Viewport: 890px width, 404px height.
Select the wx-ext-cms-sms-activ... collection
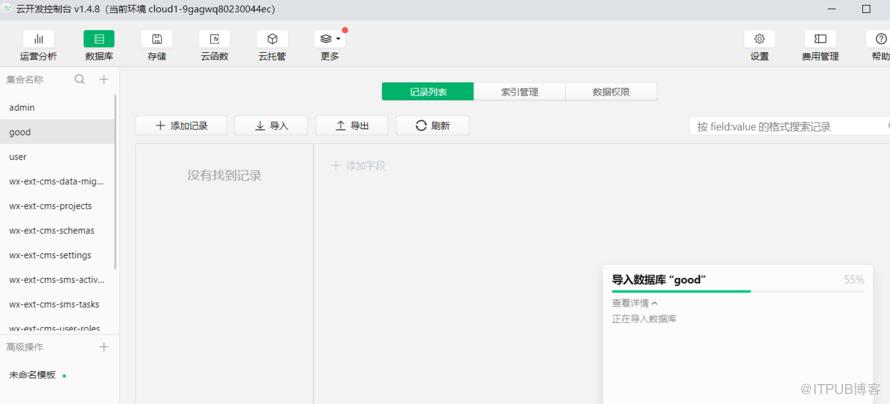coord(57,280)
